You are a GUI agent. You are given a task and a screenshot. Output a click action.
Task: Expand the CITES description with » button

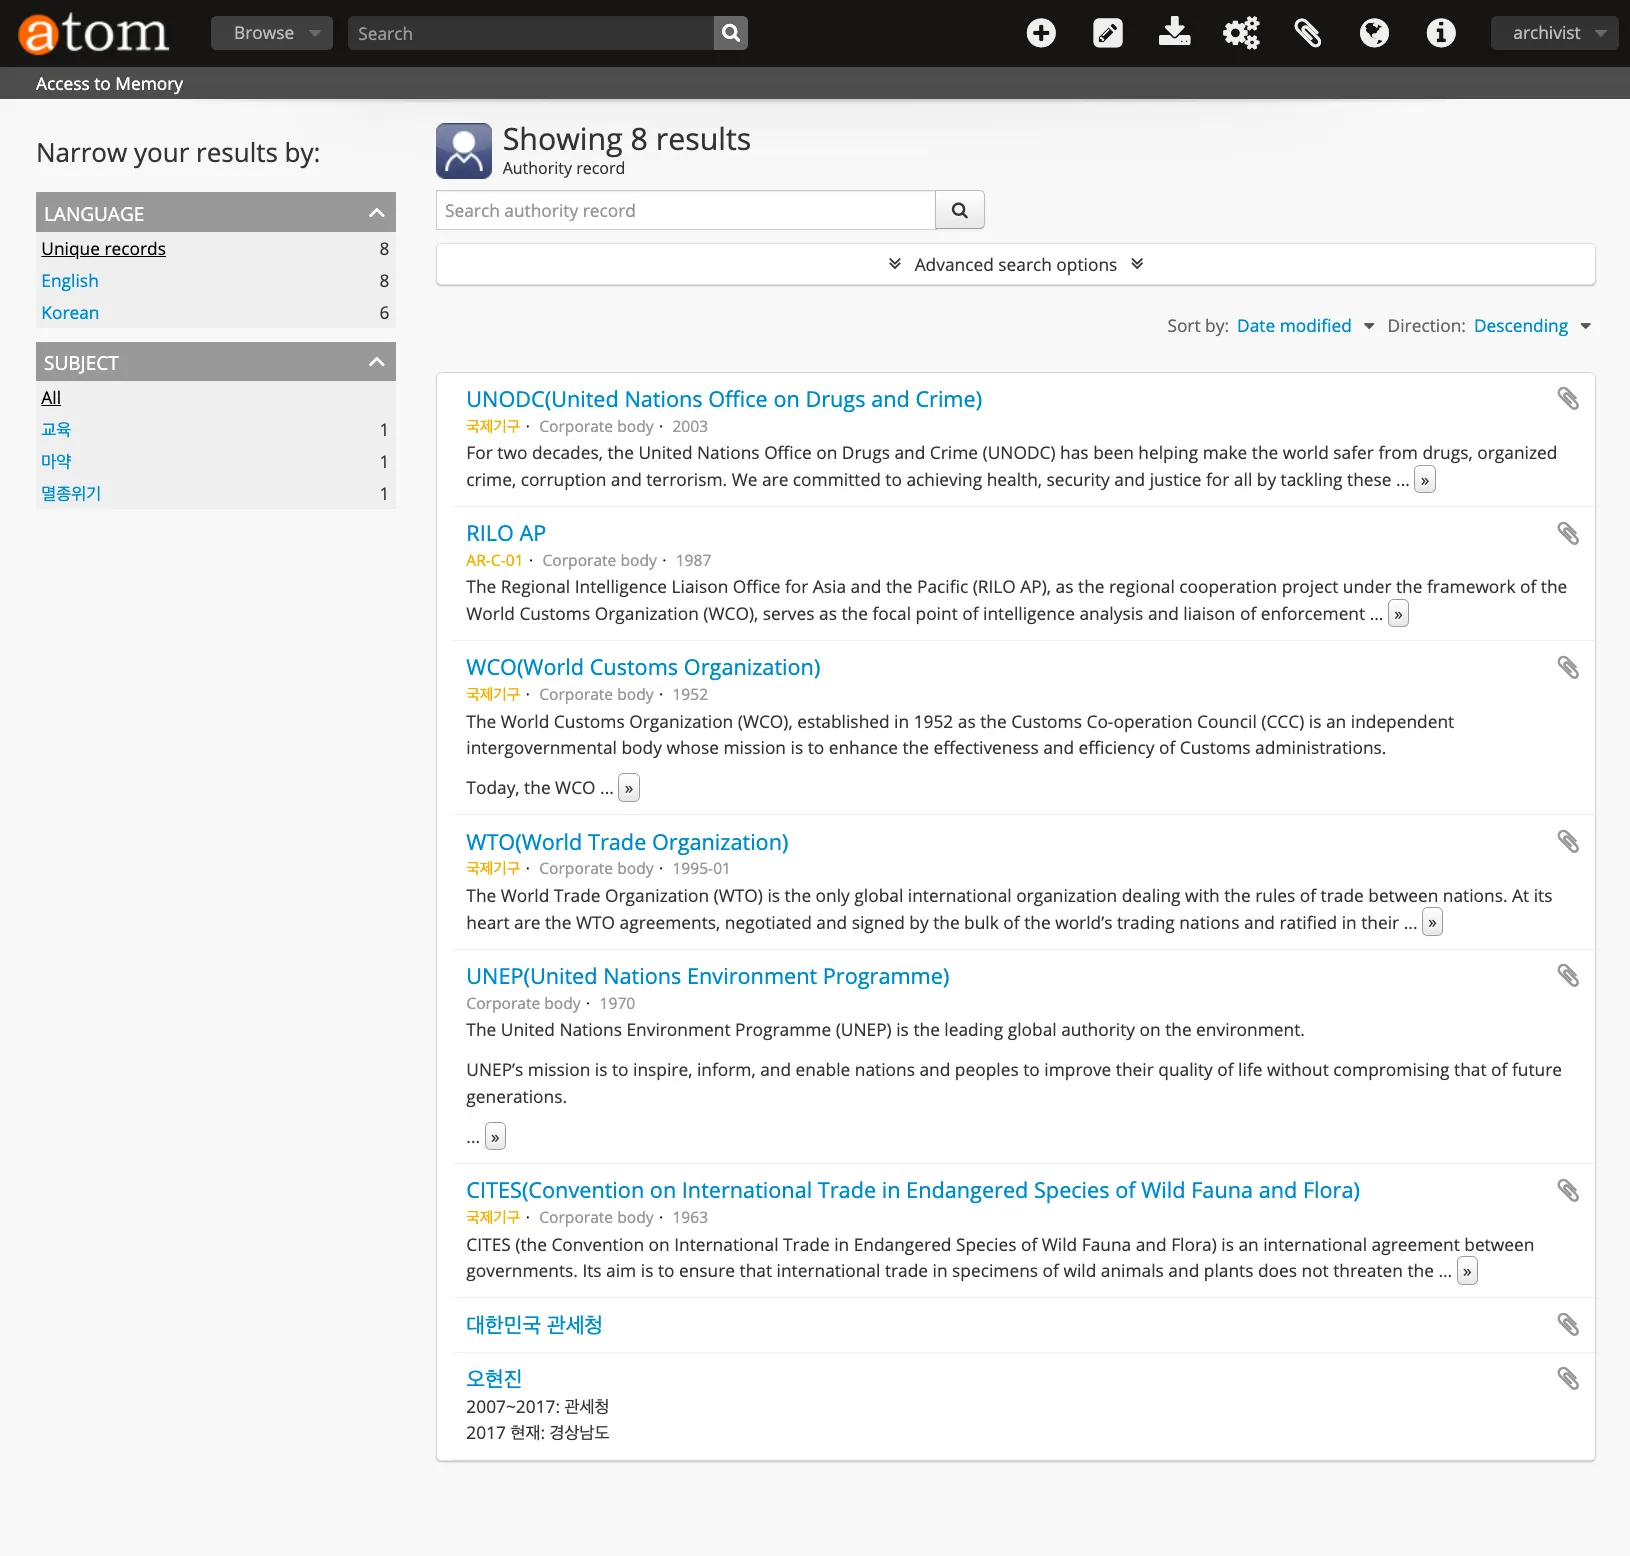click(x=1467, y=1271)
